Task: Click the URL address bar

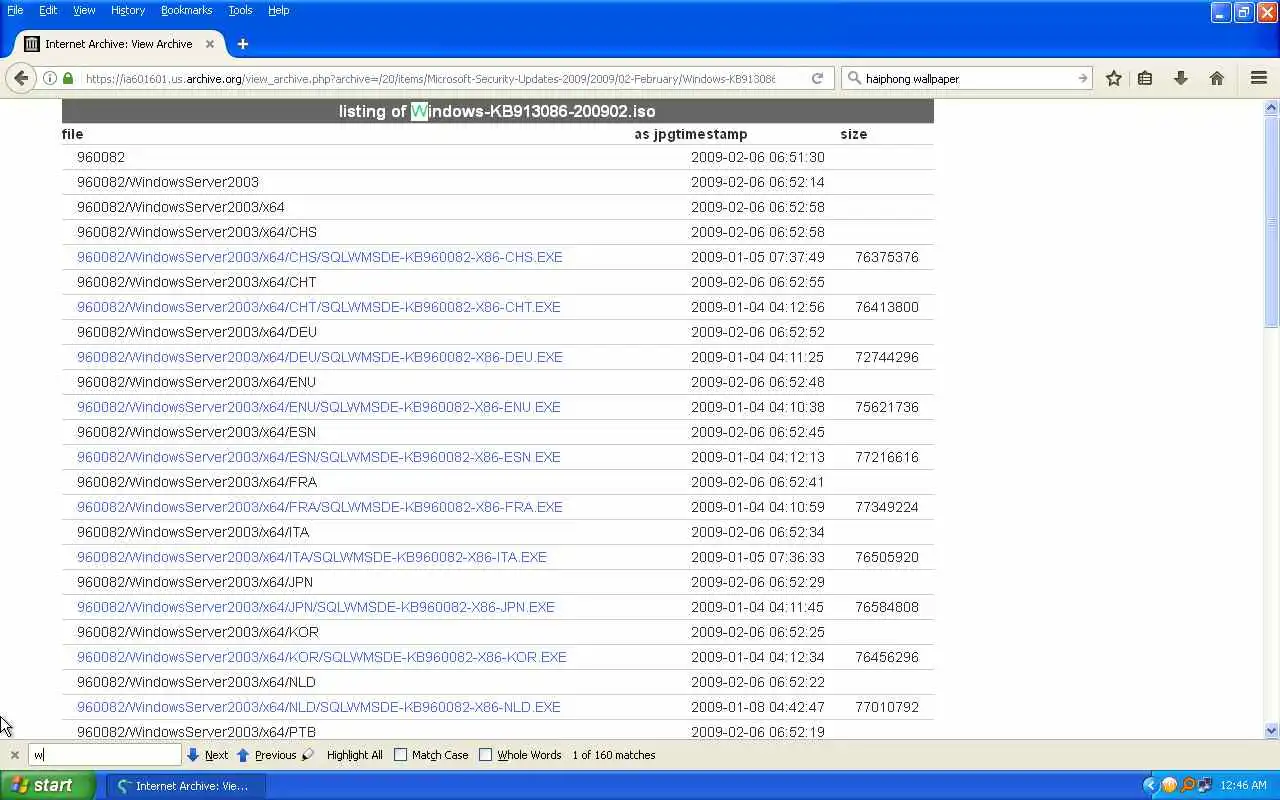Action: coord(430,78)
